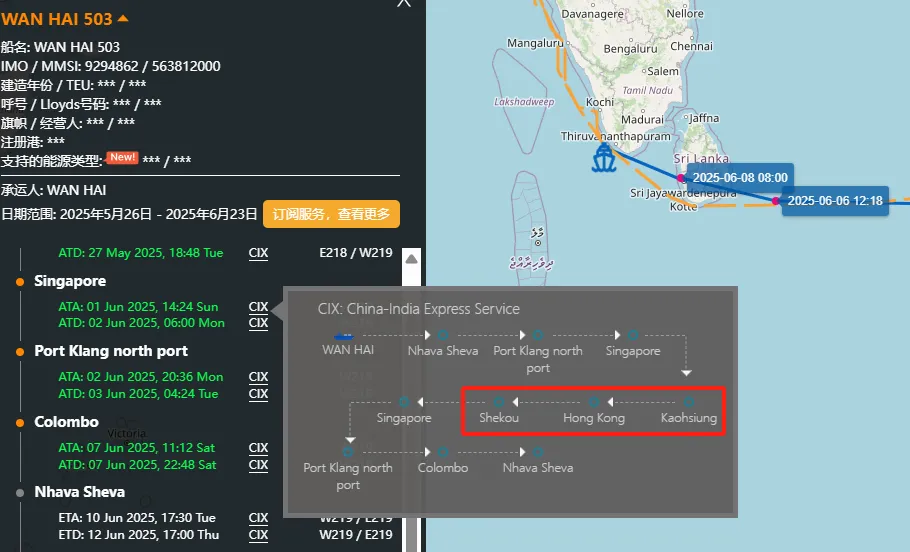Click the New! badge beside energy type
The height and width of the screenshot is (552, 910).
[122, 157]
